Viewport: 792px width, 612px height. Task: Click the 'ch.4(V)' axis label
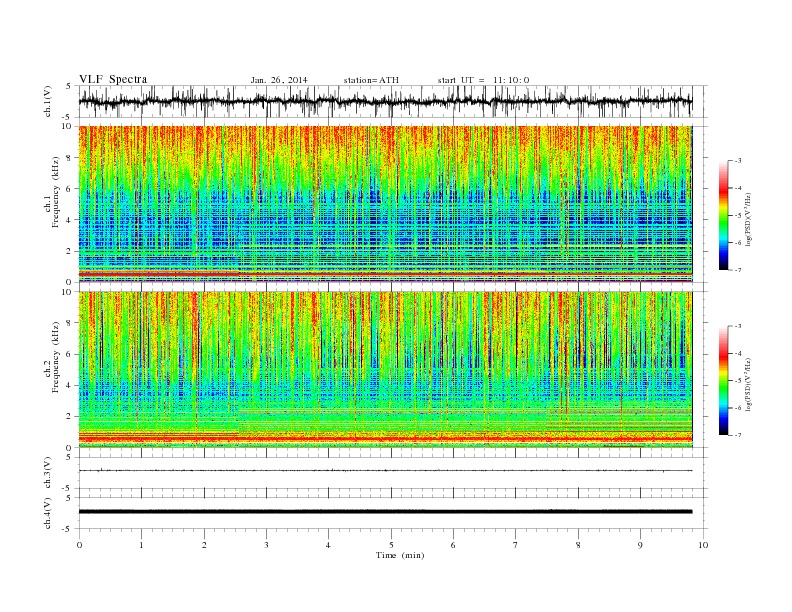[48, 513]
